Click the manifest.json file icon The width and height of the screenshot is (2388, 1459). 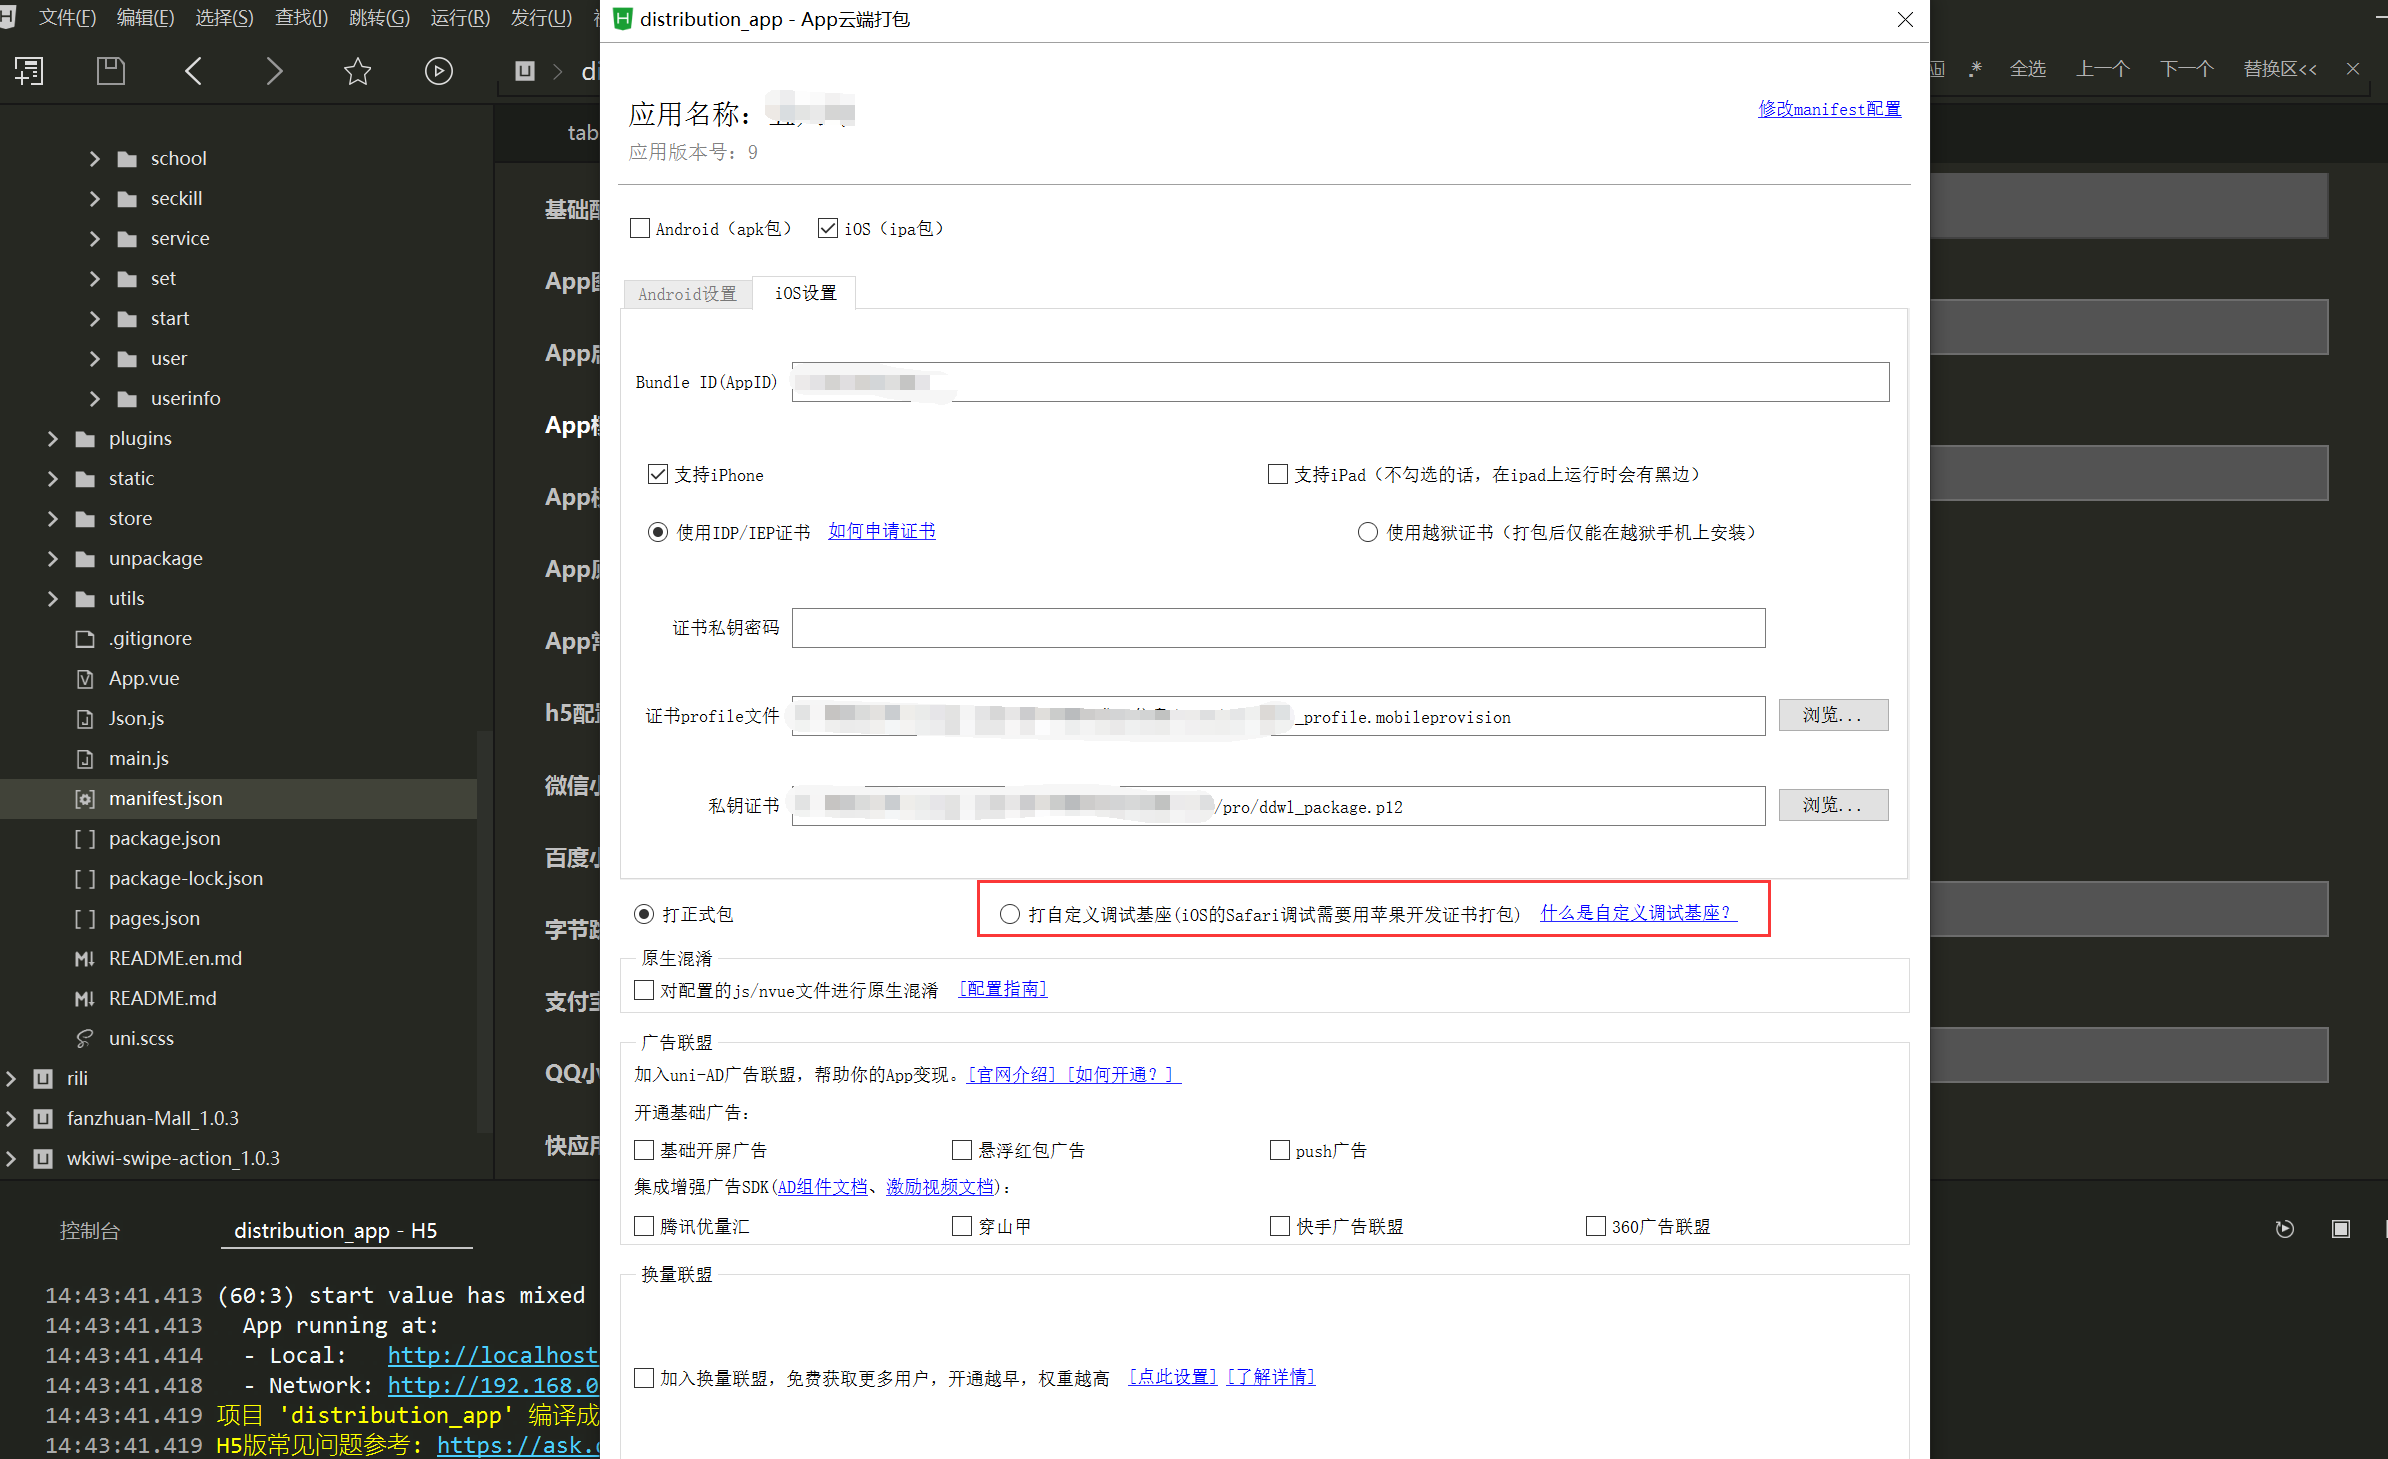(x=85, y=799)
